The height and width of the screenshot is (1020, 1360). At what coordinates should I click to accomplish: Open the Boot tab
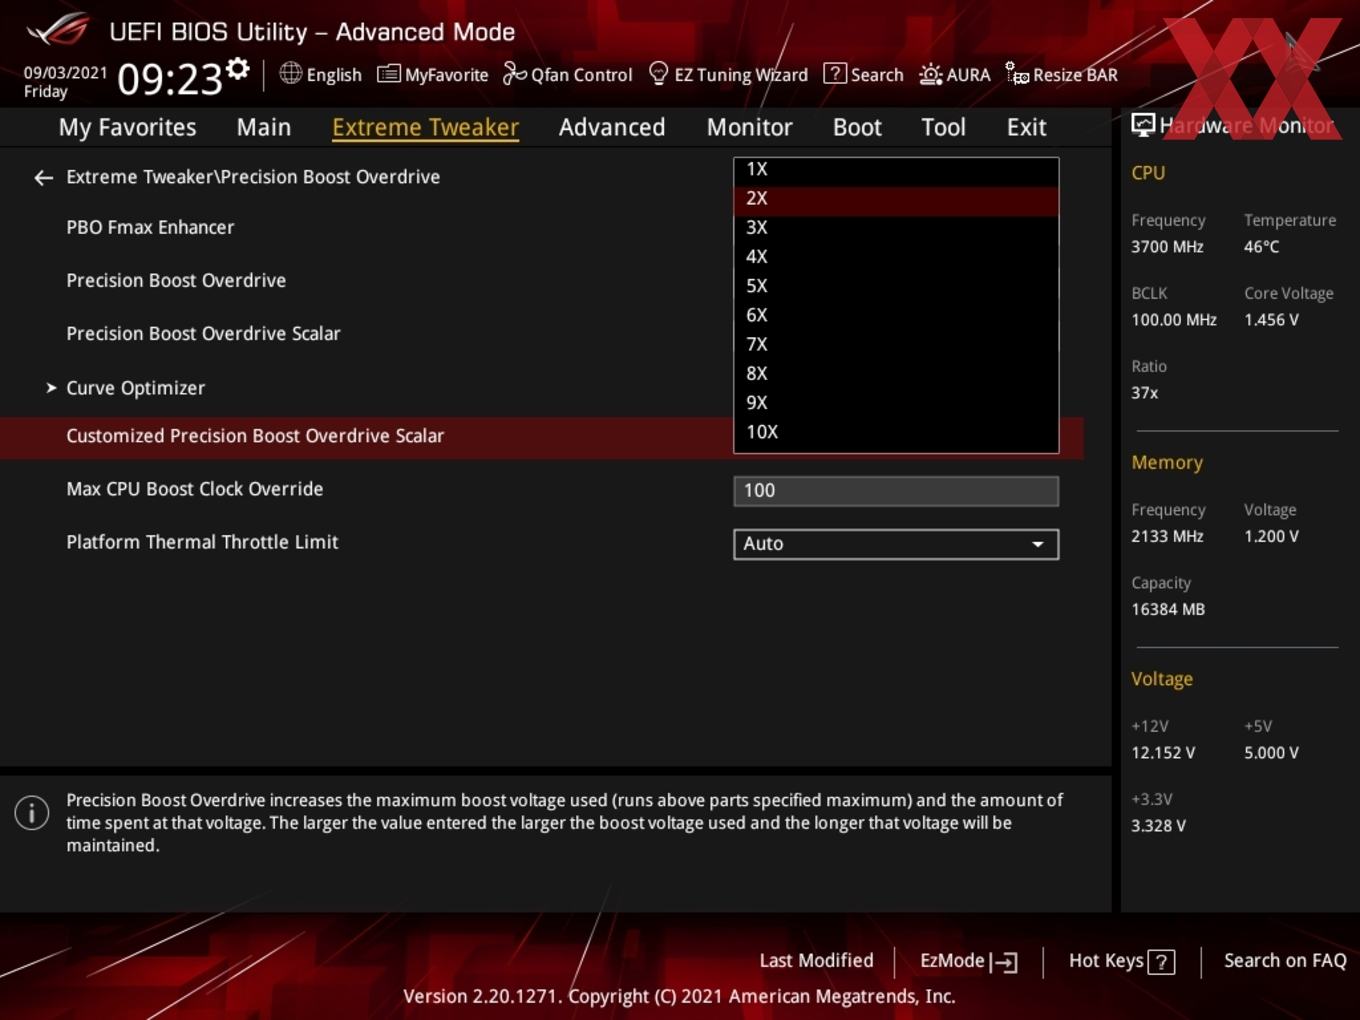tap(857, 127)
